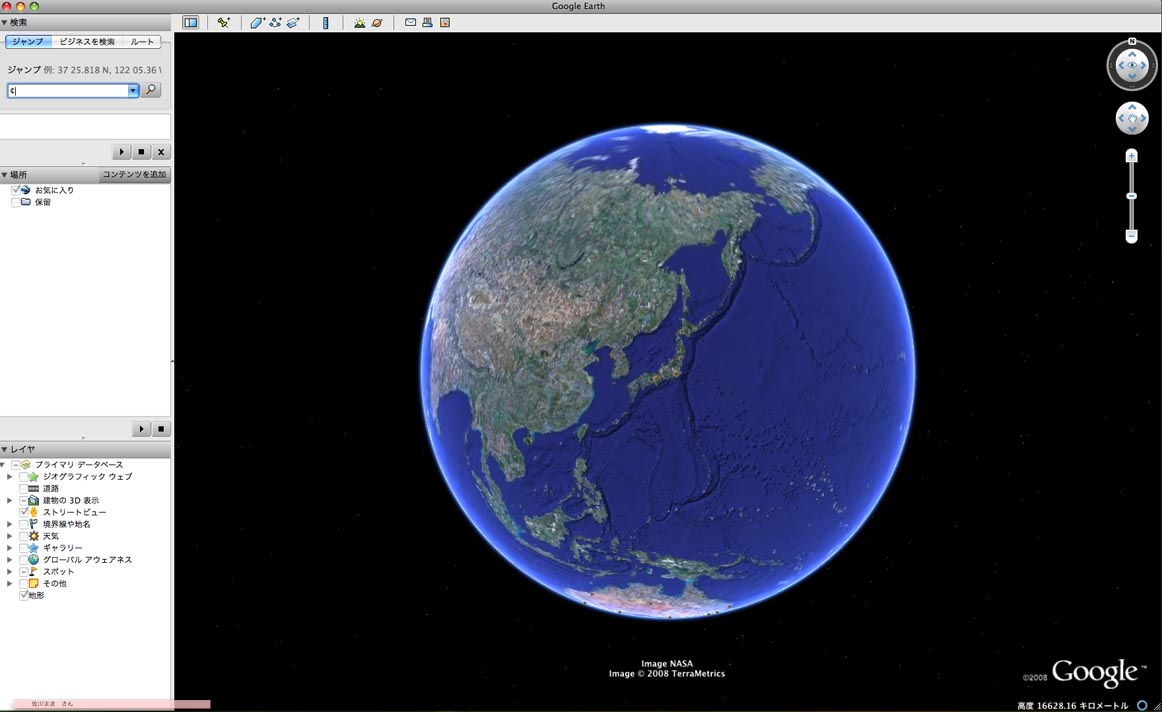
Task: Click inside the ジャンプ search input field
Action: (67, 90)
